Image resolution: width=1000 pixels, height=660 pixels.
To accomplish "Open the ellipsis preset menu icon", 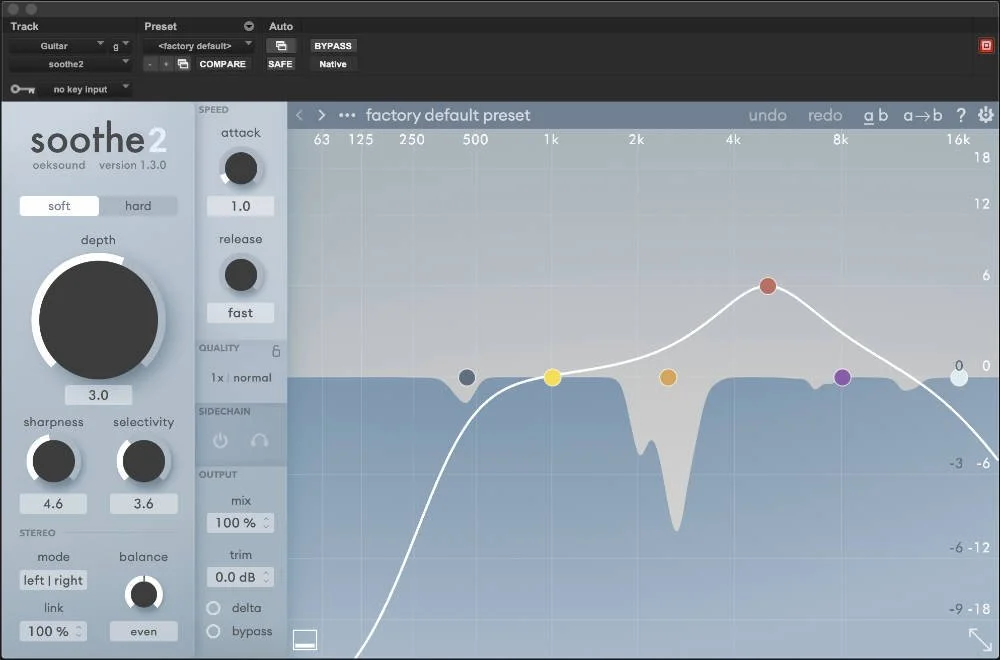I will coord(346,114).
